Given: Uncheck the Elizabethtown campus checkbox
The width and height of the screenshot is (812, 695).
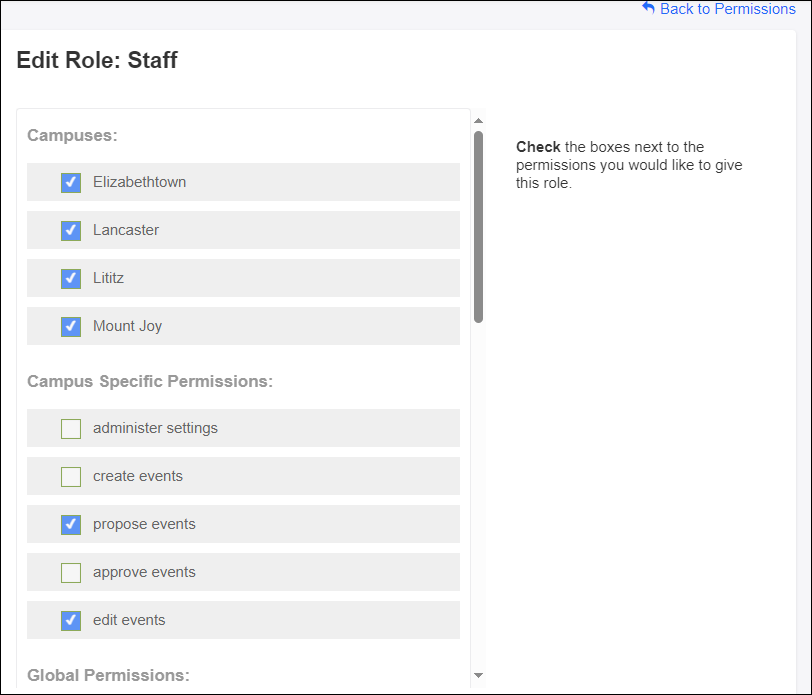Looking at the screenshot, I should [x=71, y=182].
